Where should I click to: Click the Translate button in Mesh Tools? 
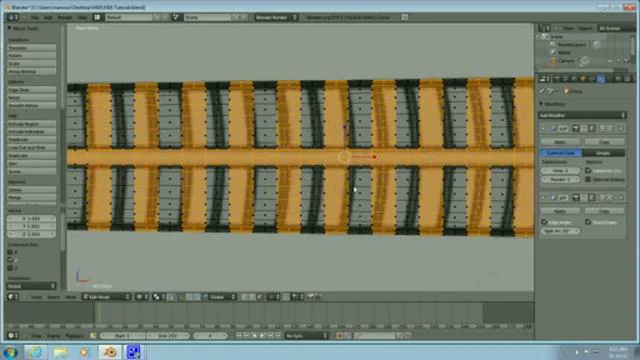coord(31,48)
